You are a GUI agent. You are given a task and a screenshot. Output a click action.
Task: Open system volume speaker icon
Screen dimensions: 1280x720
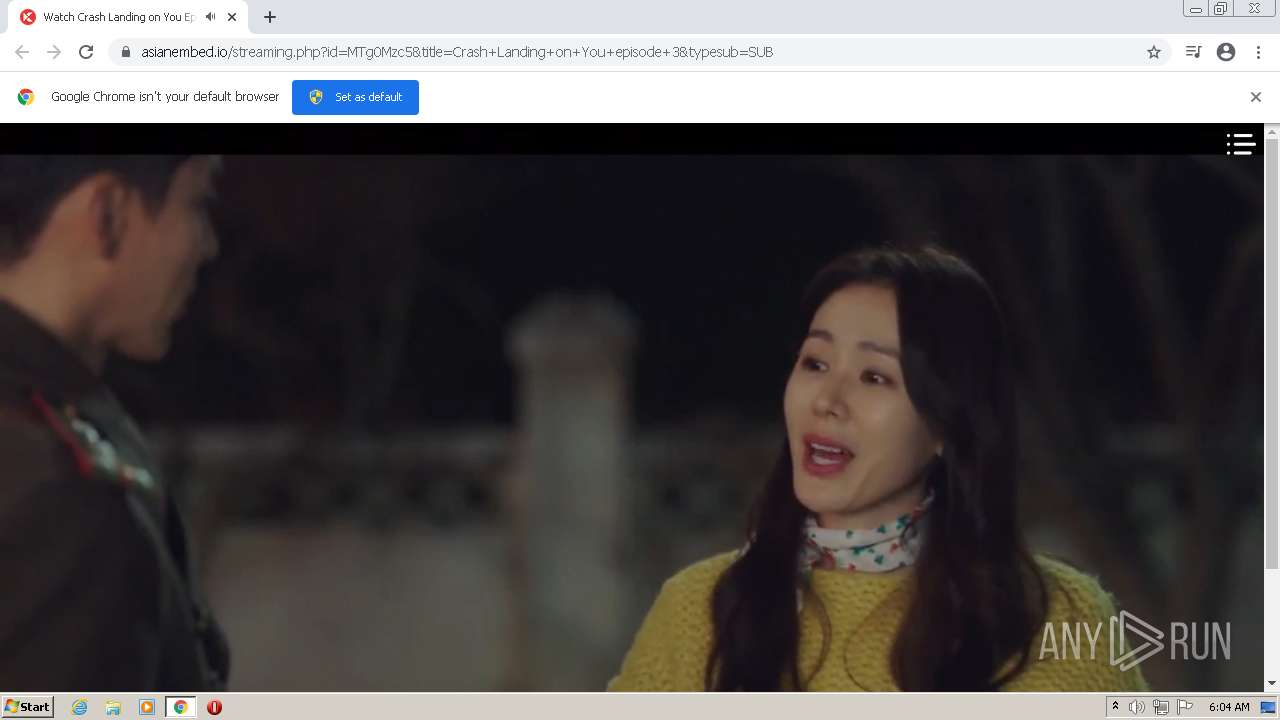[1137, 707]
